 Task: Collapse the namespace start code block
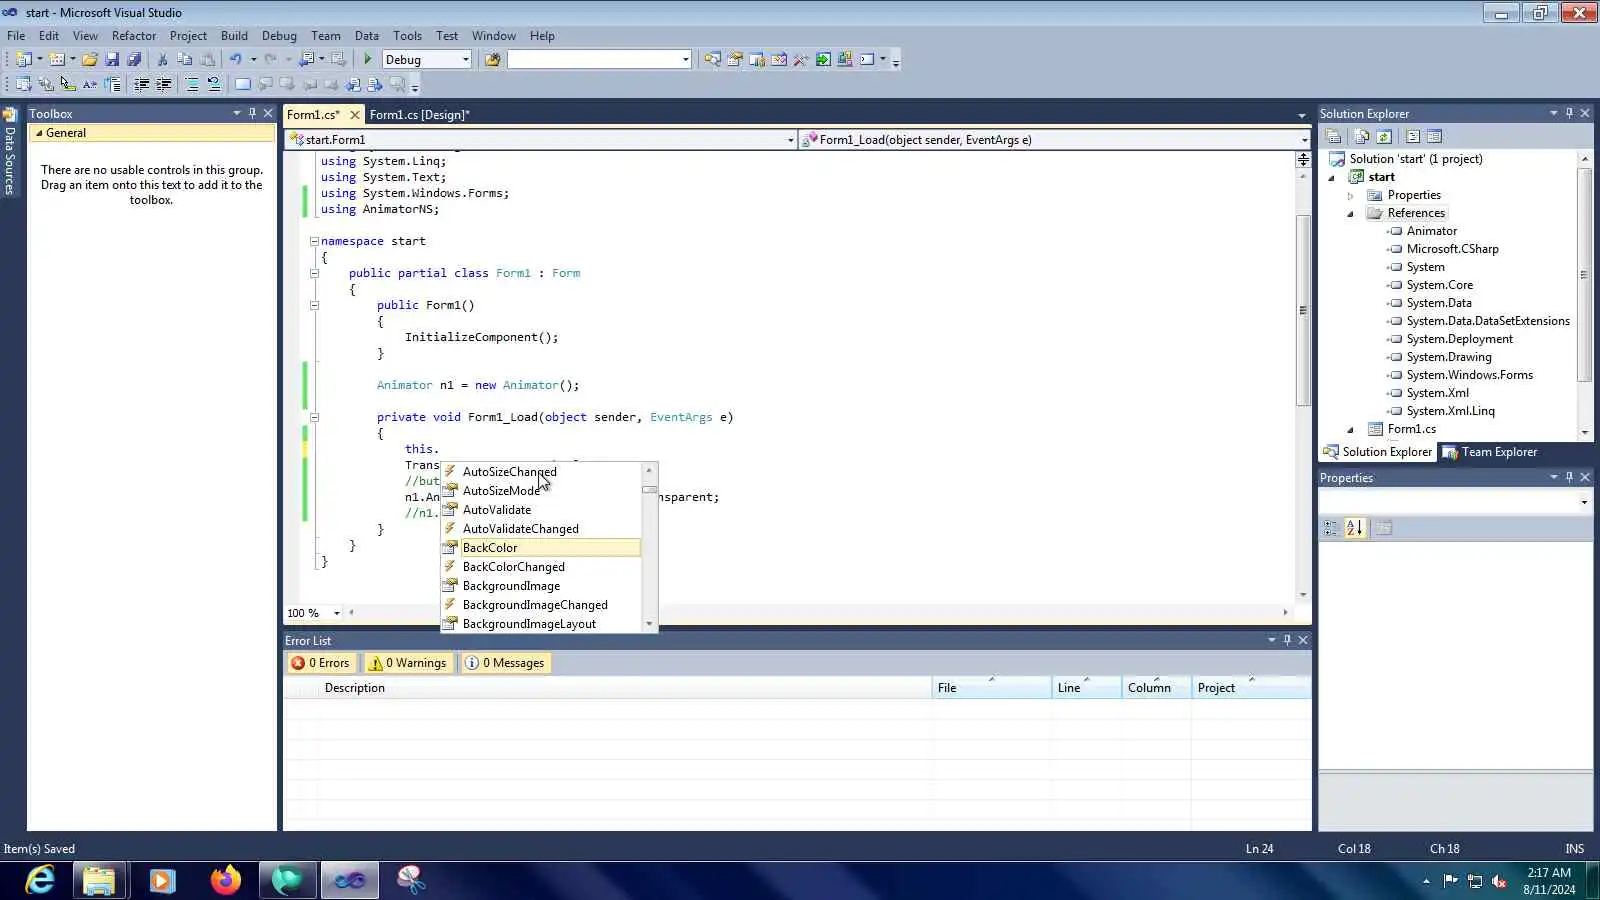pos(314,241)
